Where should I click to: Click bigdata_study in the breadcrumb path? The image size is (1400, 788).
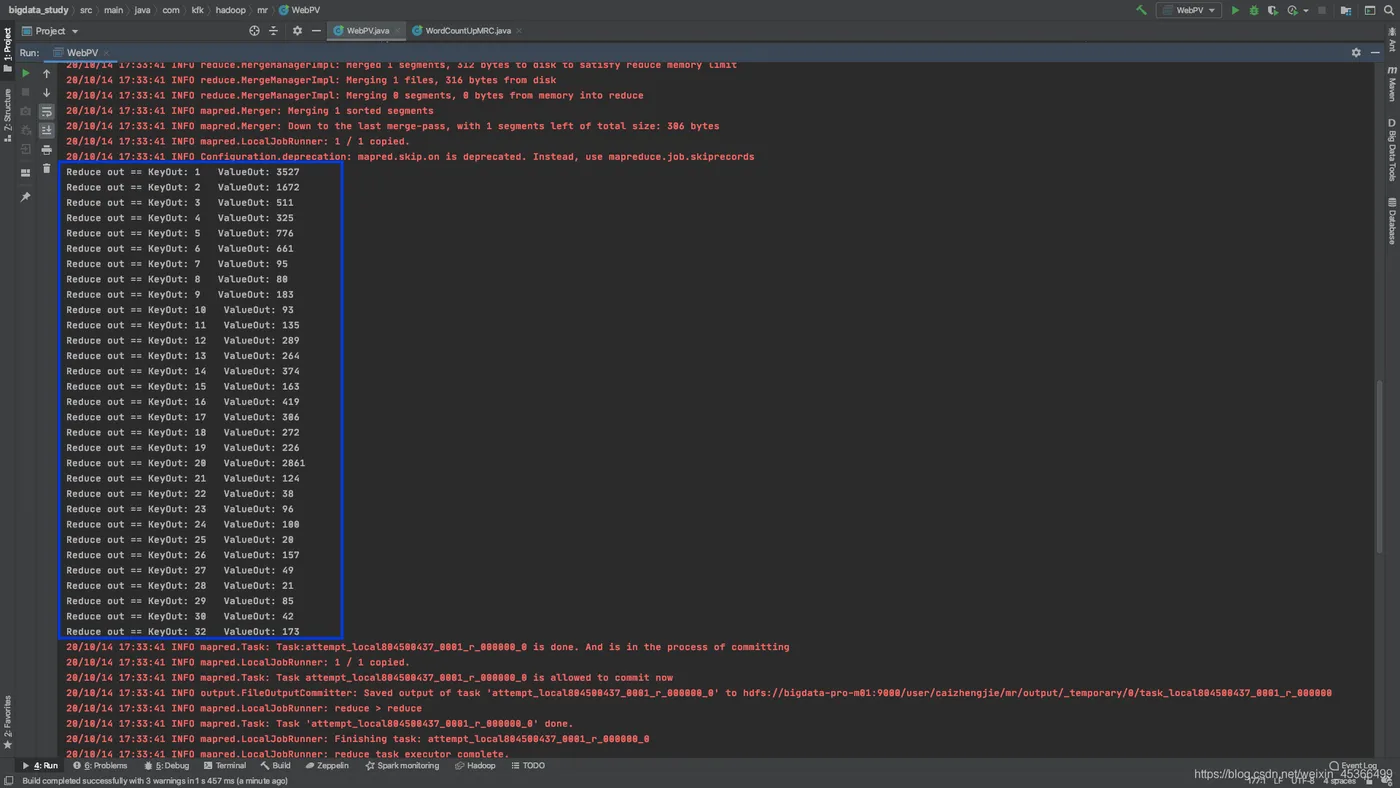pyautogui.click(x=39, y=10)
